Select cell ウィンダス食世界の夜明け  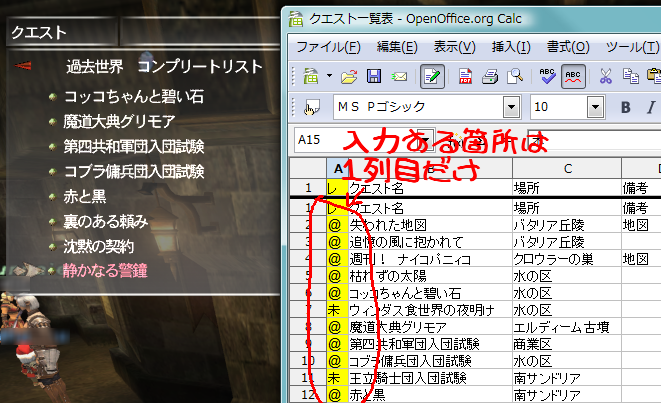[430, 310]
